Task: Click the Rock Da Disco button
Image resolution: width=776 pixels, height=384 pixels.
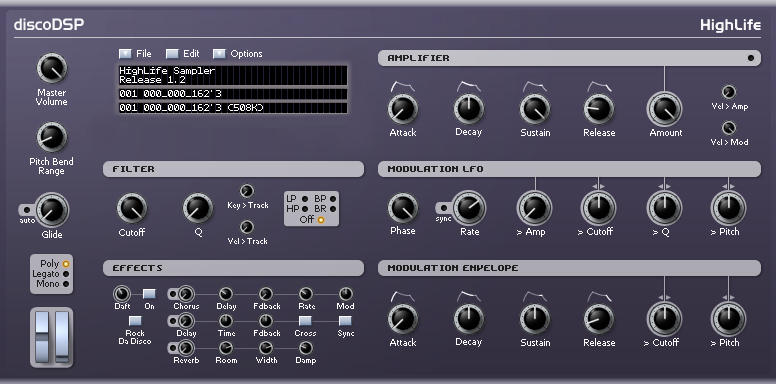Action: pos(135,321)
